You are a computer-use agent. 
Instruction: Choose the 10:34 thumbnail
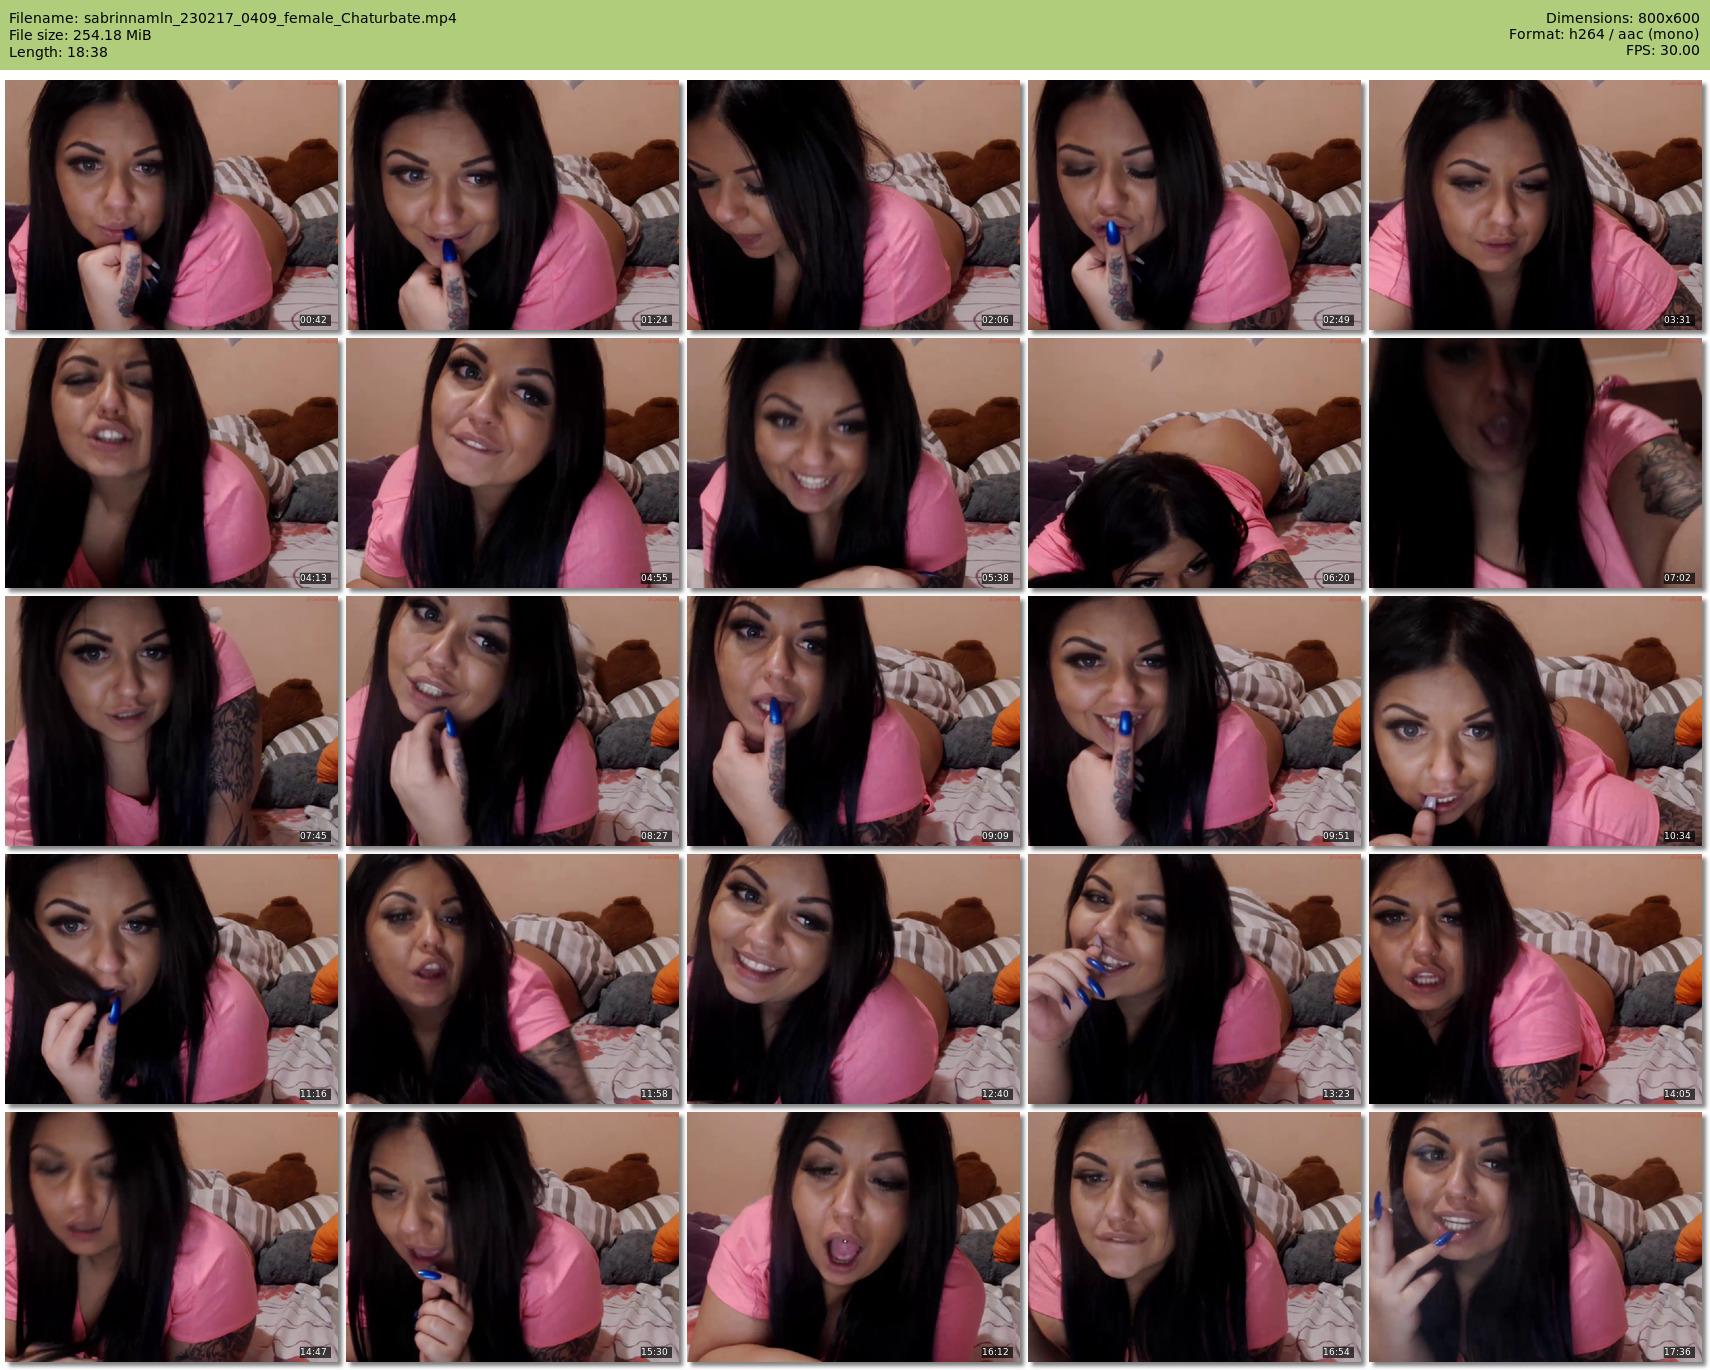click(x=1536, y=721)
